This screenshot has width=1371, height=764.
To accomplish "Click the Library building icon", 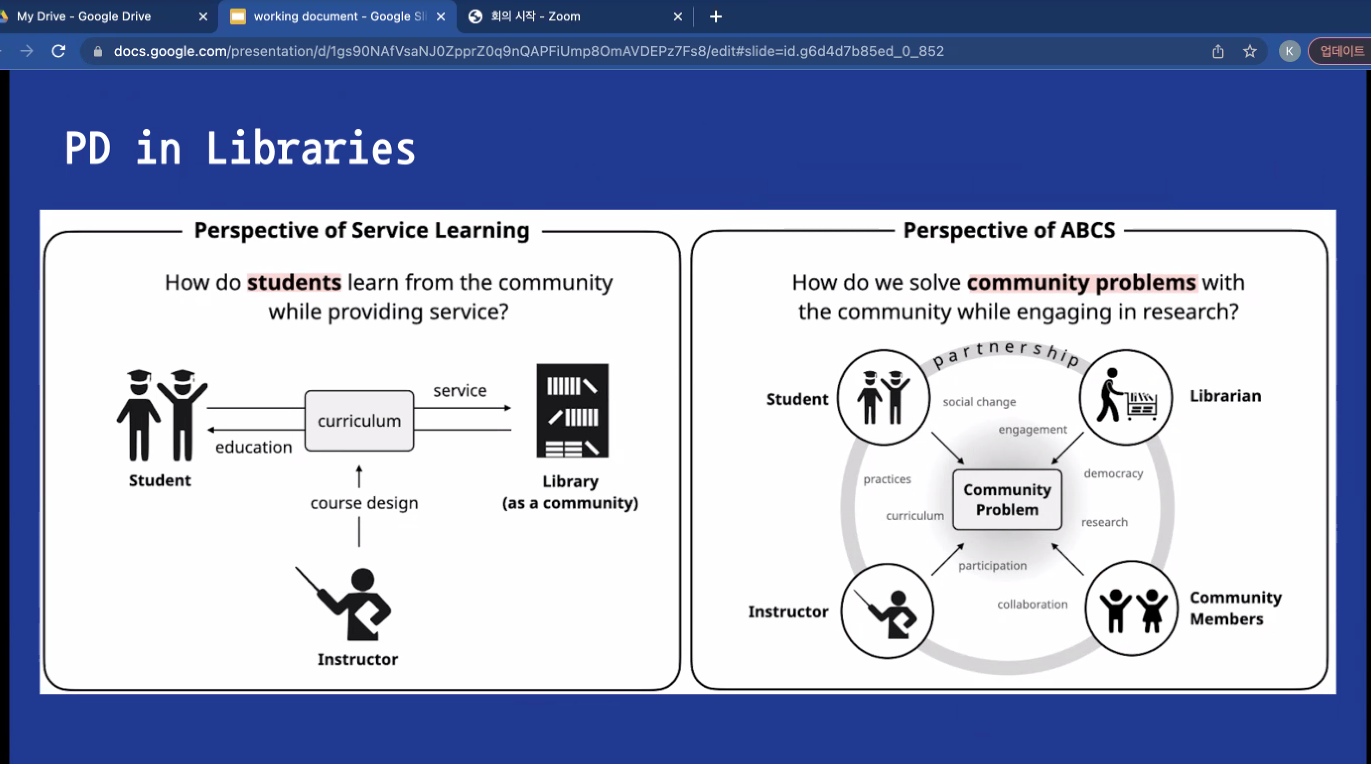I will tap(572, 411).
